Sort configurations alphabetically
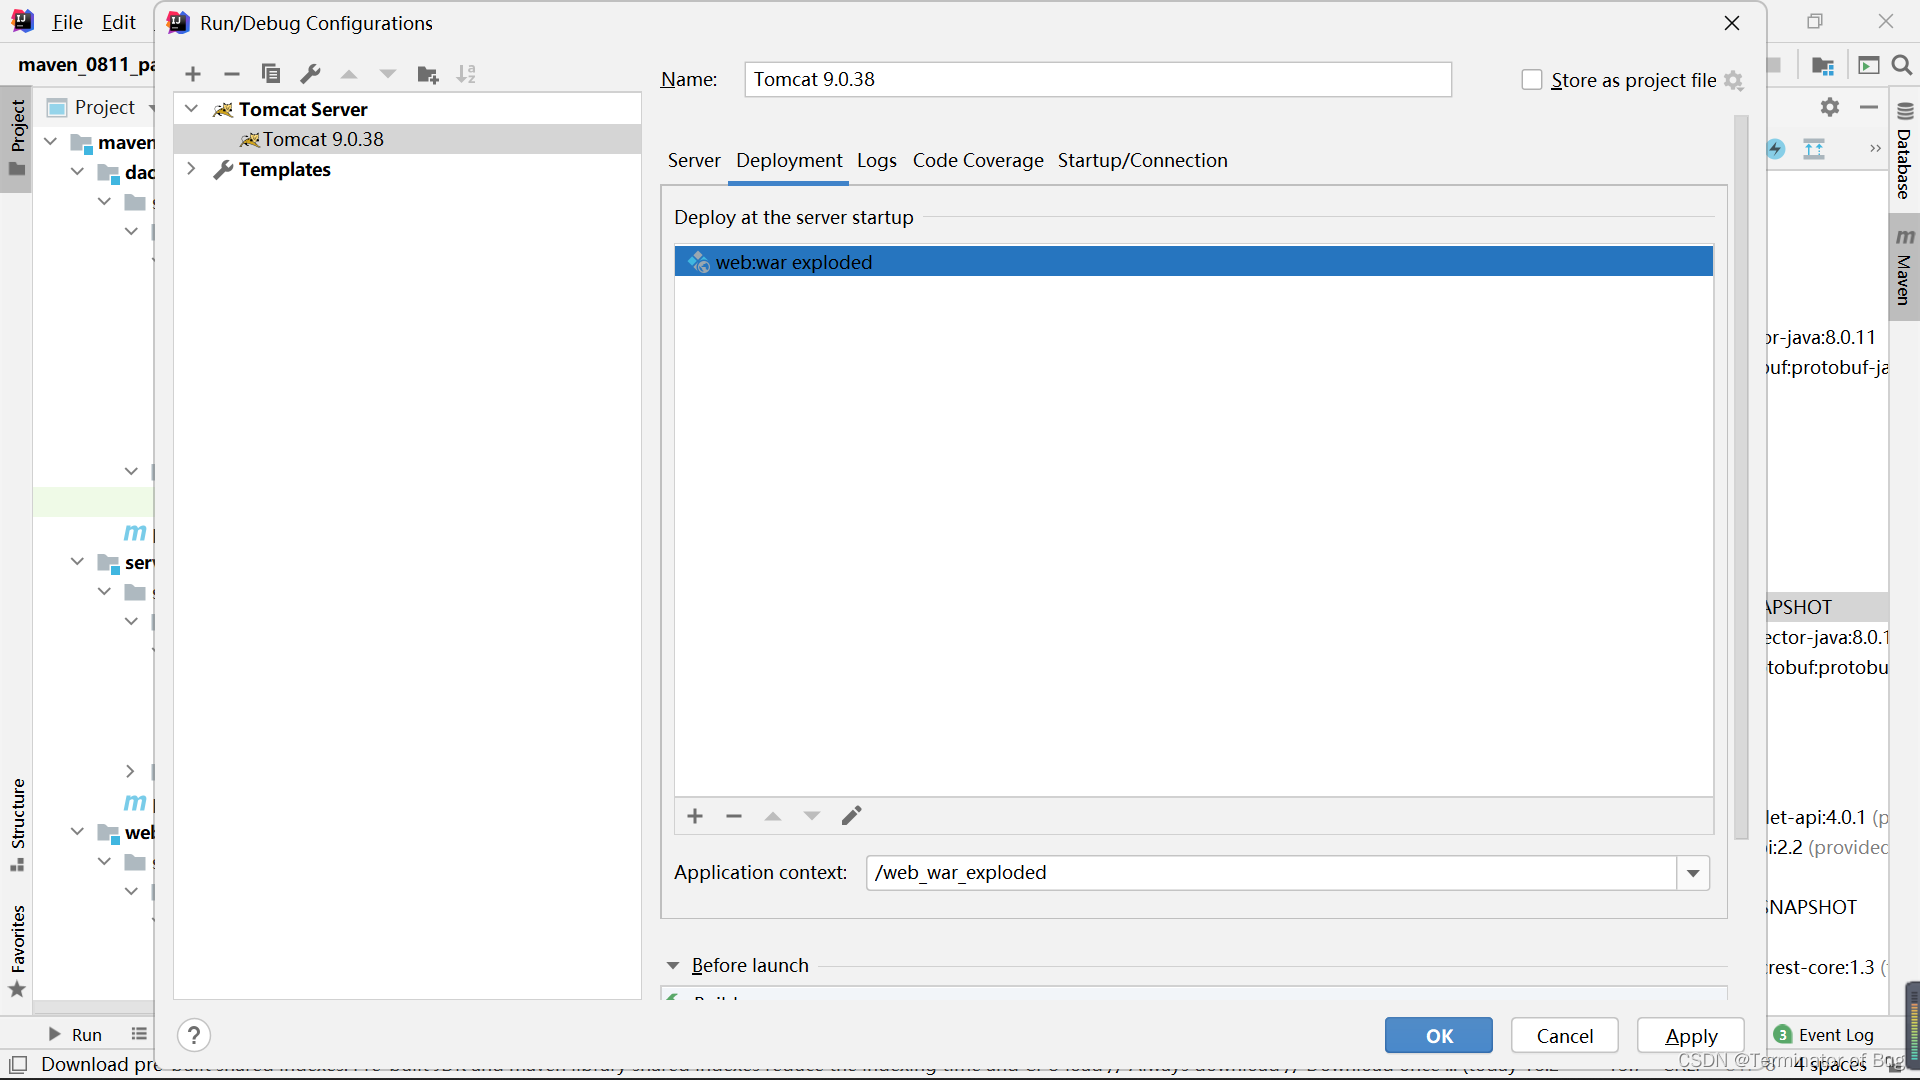Image resolution: width=1920 pixels, height=1080 pixels. click(x=467, y=74)
